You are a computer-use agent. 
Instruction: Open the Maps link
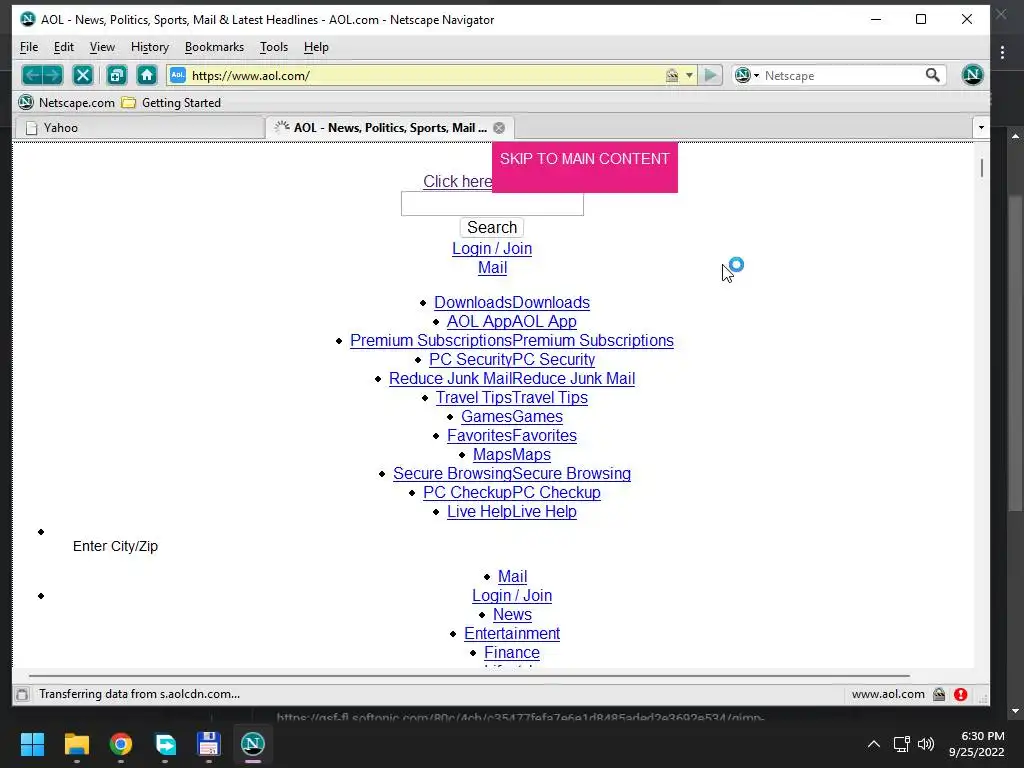pos(512,454)
